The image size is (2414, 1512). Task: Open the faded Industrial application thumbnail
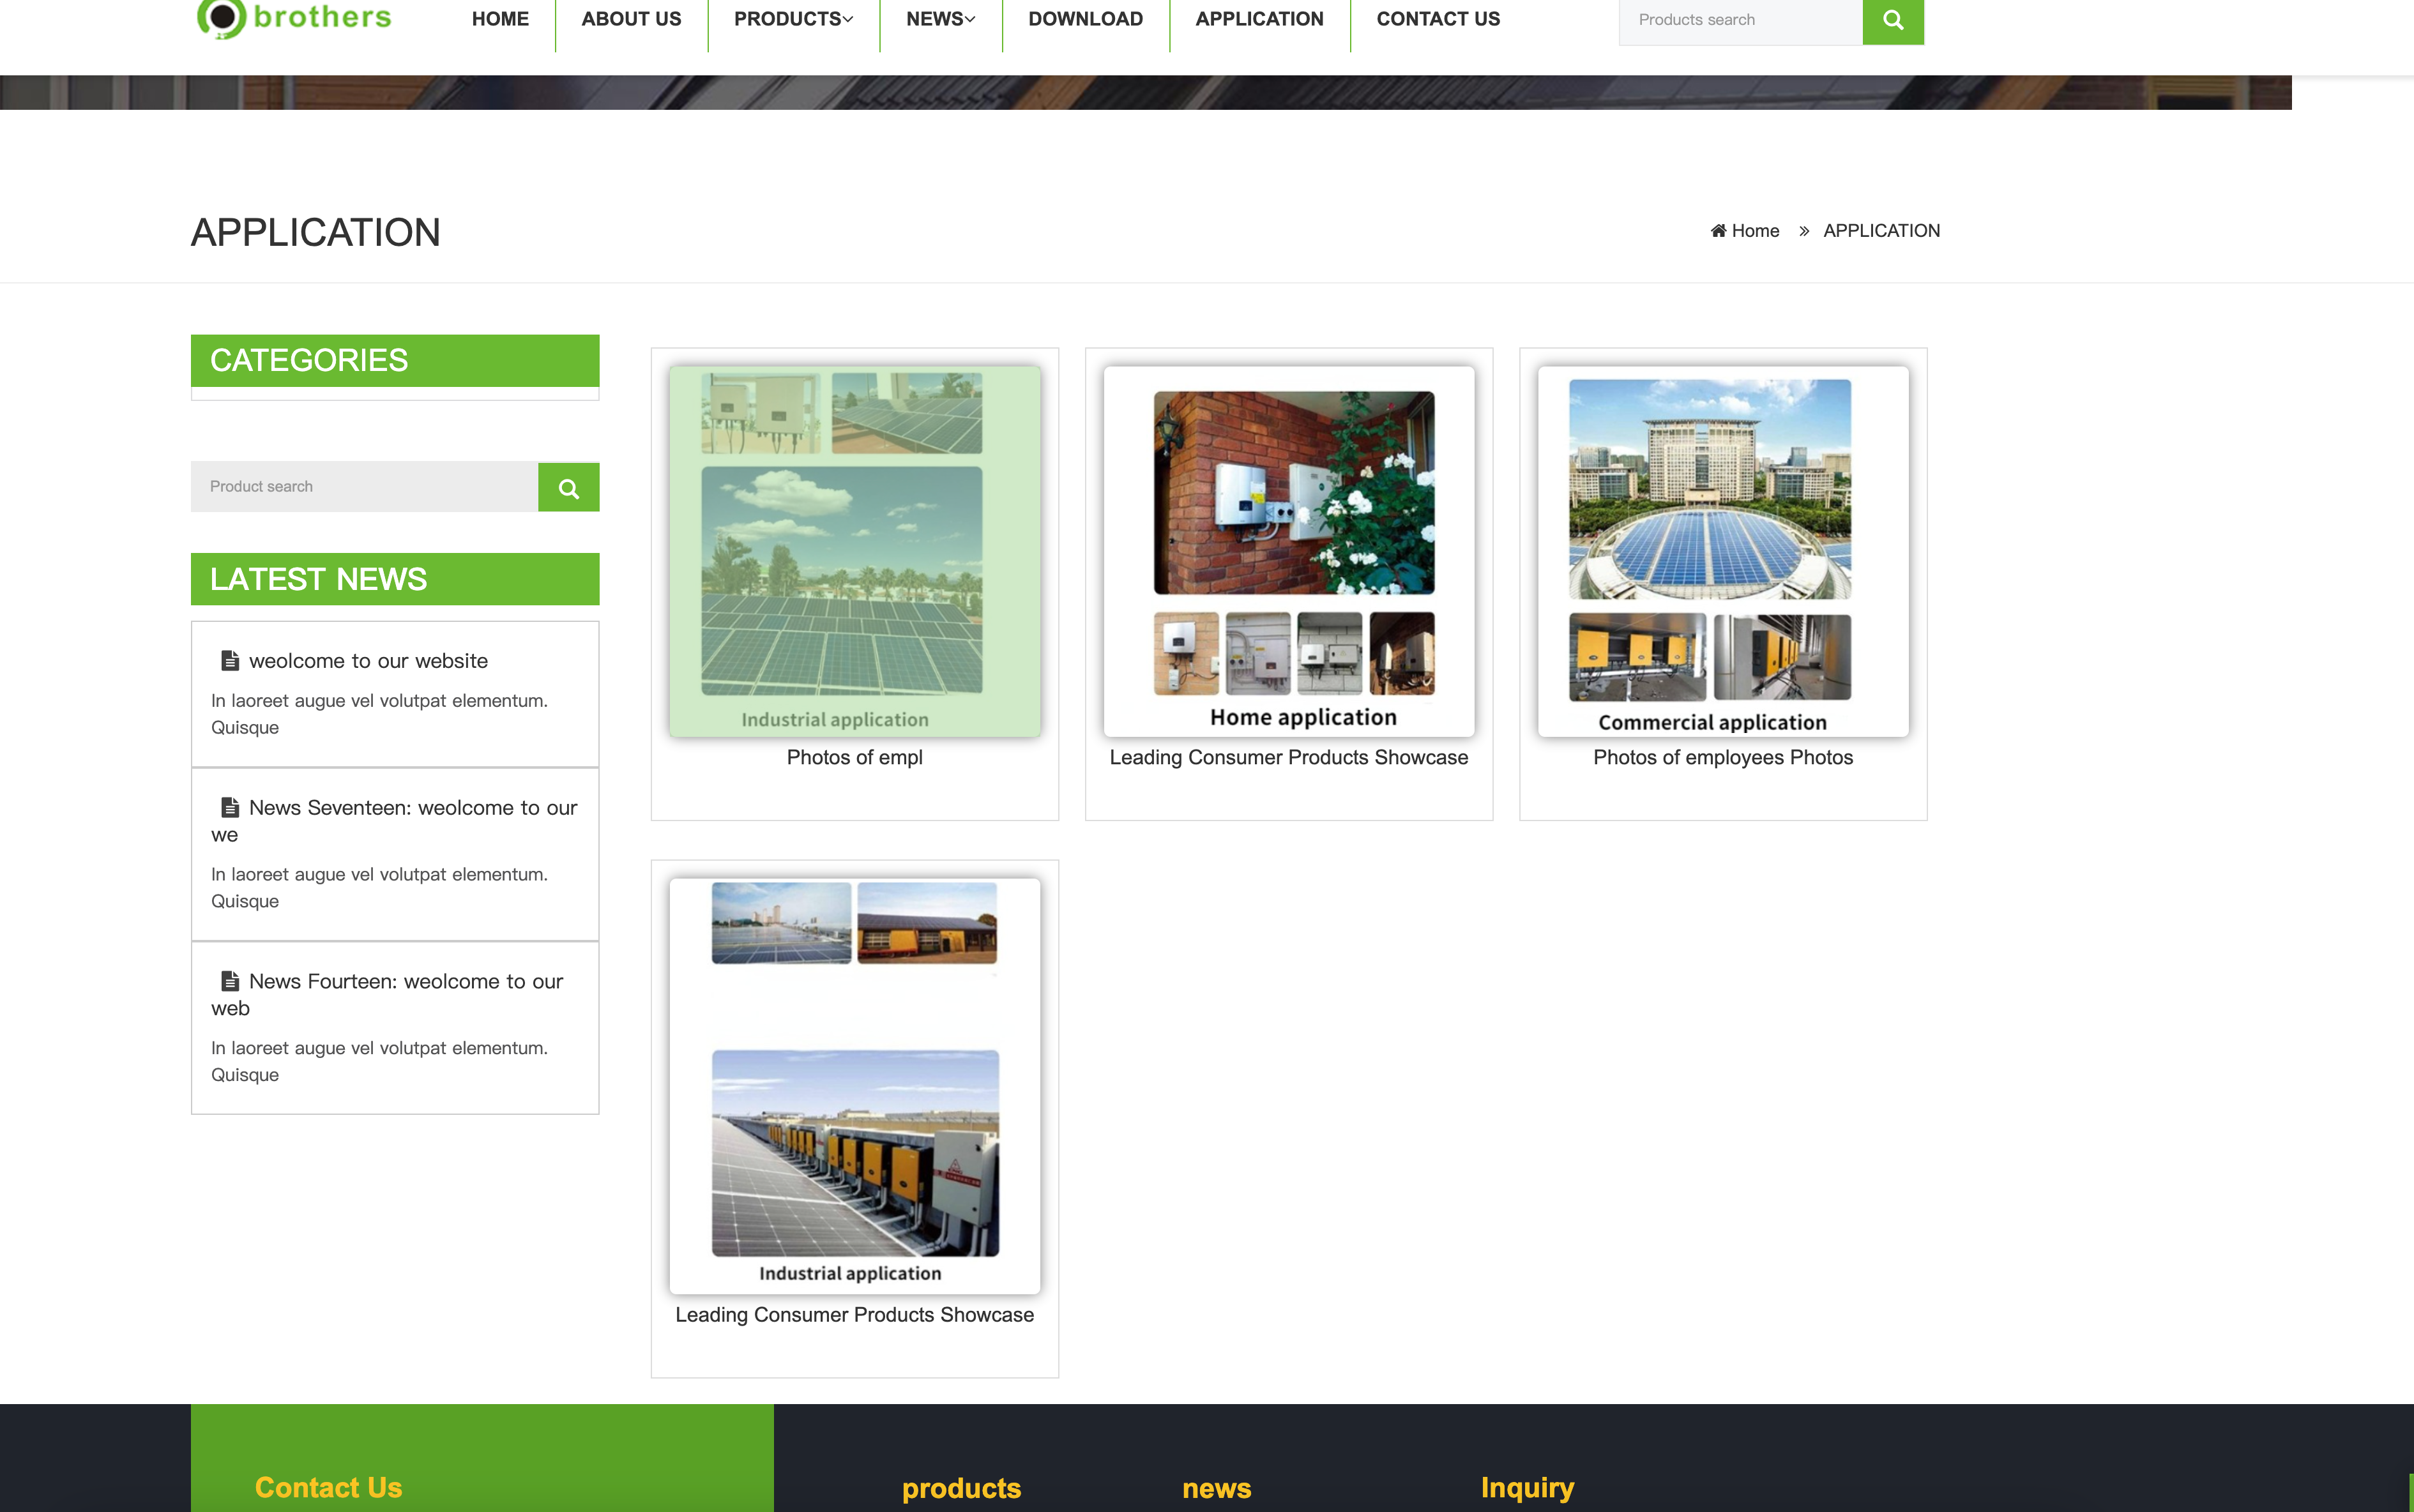point(854,551)
